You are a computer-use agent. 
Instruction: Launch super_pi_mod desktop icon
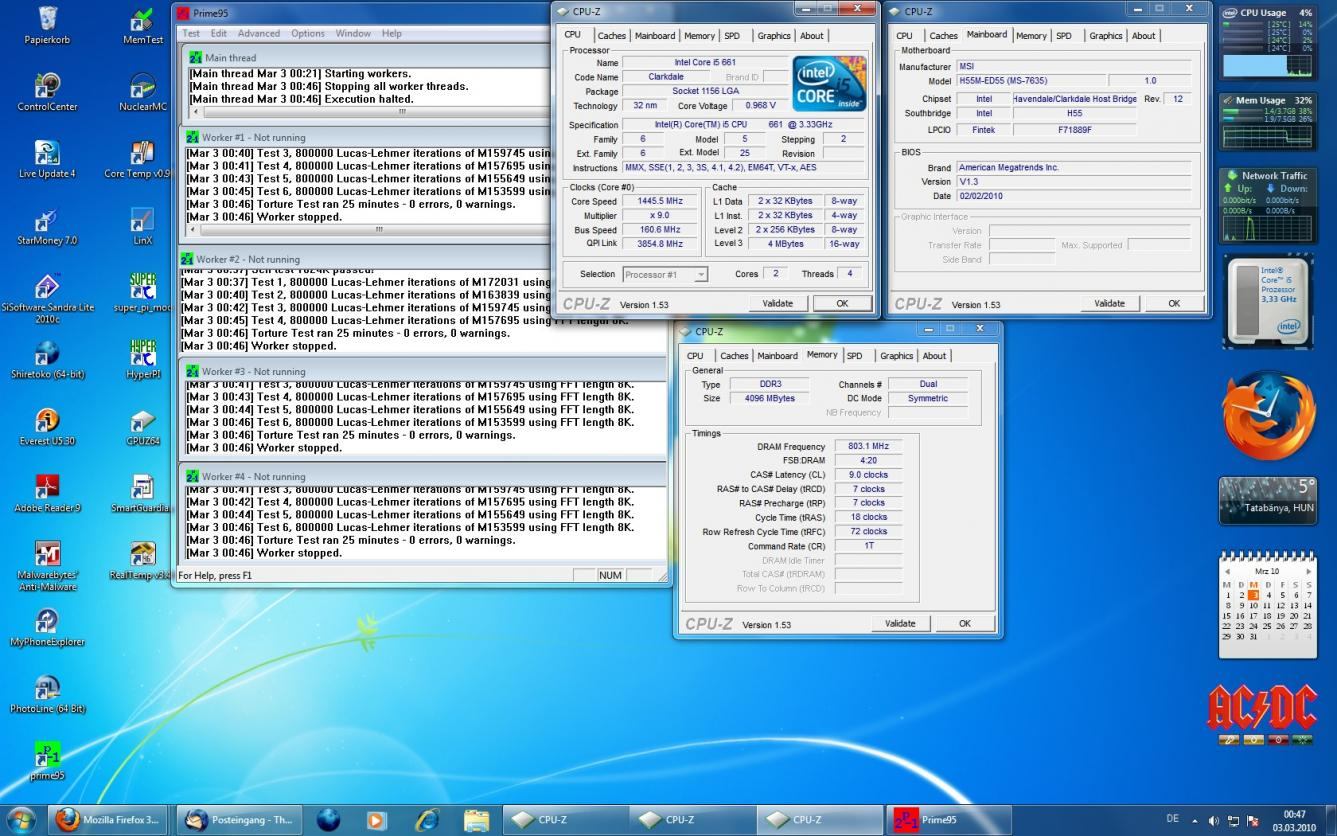click(142, 293)
